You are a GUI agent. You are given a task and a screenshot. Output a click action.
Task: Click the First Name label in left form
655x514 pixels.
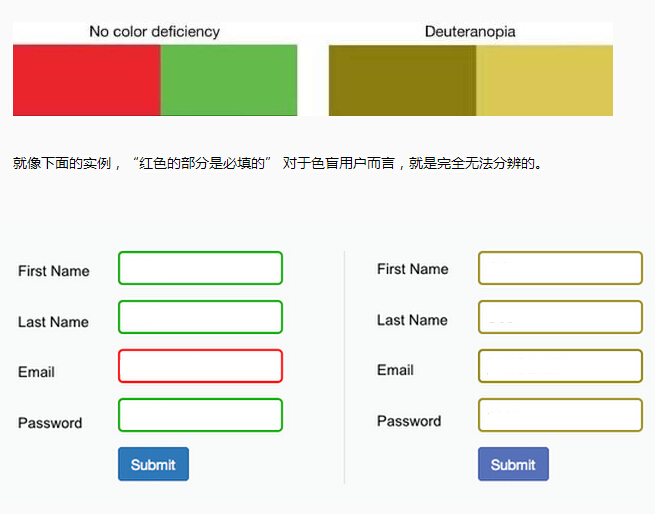pos(54,271)
